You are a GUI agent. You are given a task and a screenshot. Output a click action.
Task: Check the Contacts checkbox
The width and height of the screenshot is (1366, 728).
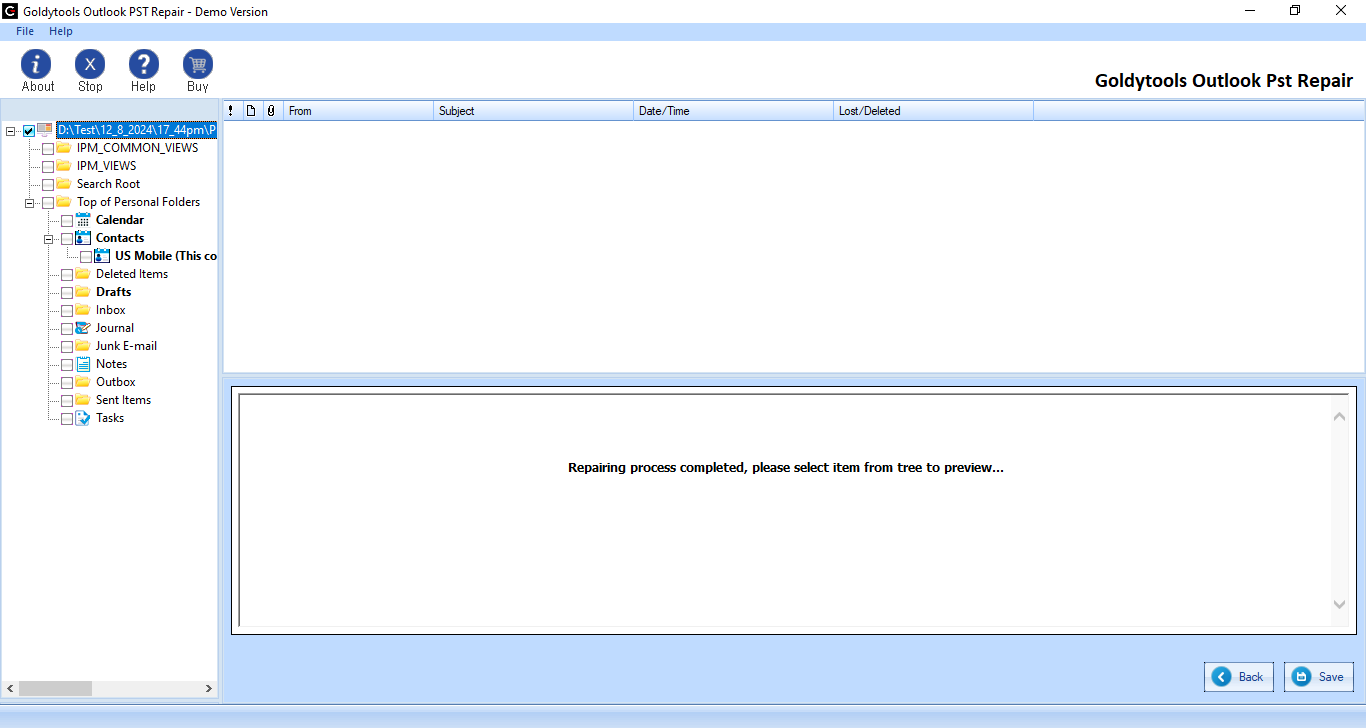click(67, 239)
